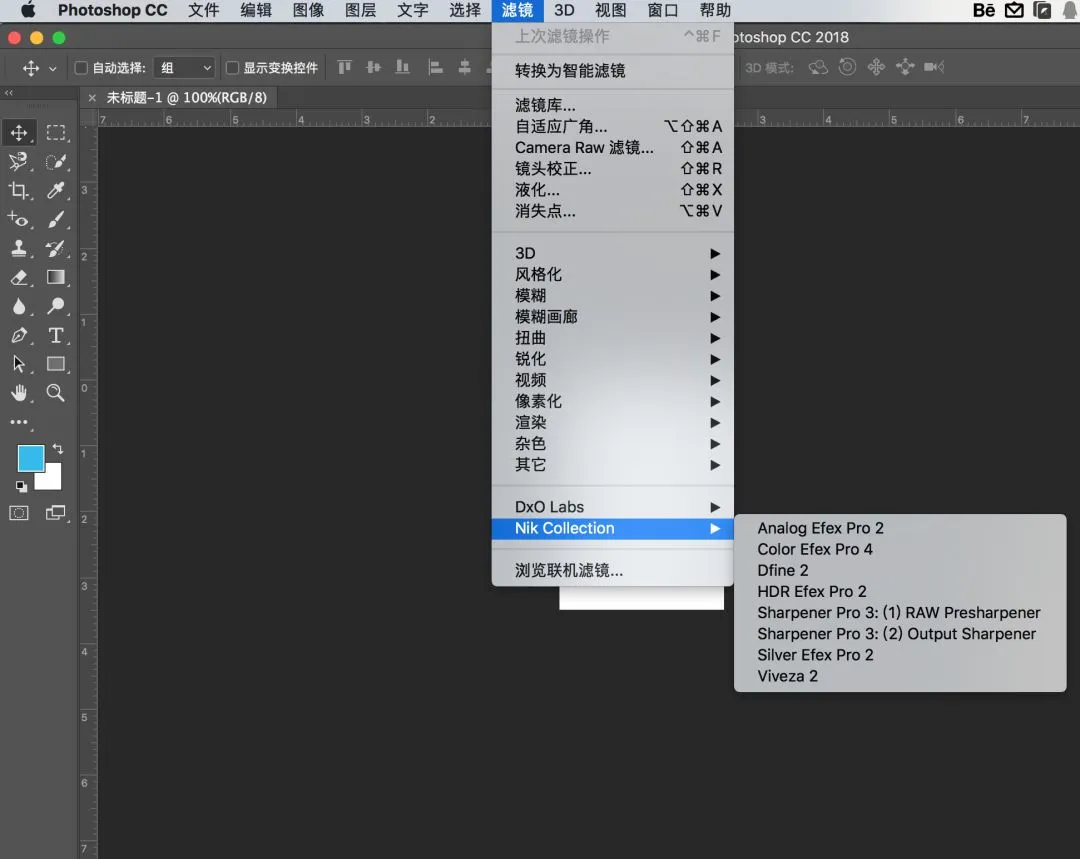Select the Pen tool
Viewport: 1080px width, 859px height.
point(19,335)
